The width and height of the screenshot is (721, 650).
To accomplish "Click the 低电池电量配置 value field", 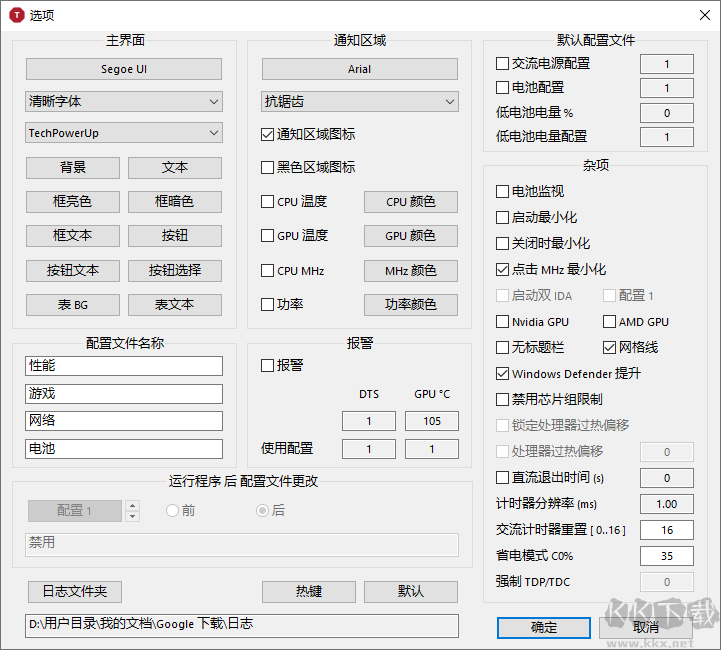I will coord(667,137).
